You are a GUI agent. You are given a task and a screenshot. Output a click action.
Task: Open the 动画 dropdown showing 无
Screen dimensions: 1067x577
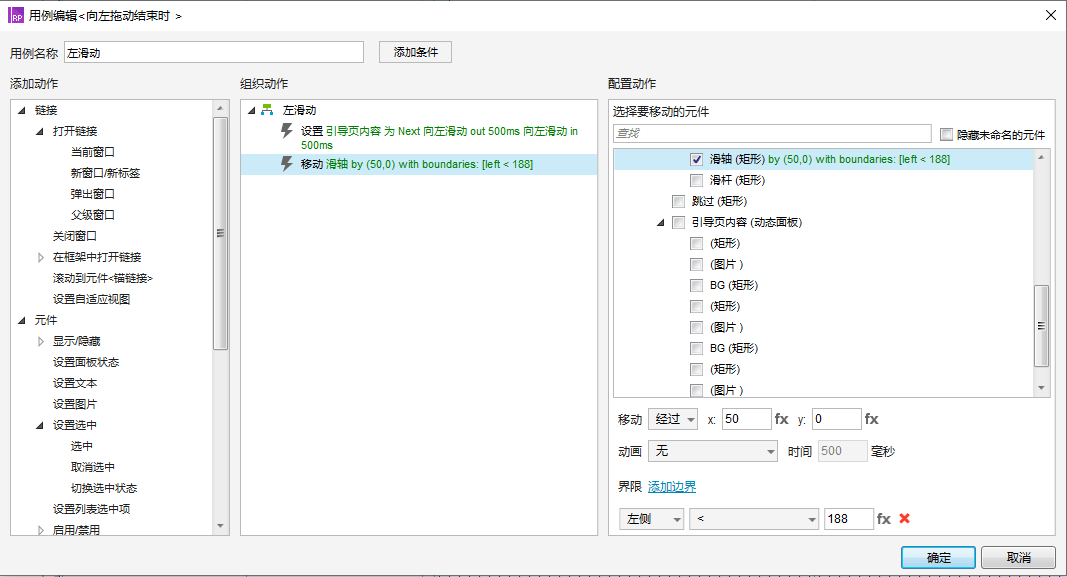[x=712, y=451]
